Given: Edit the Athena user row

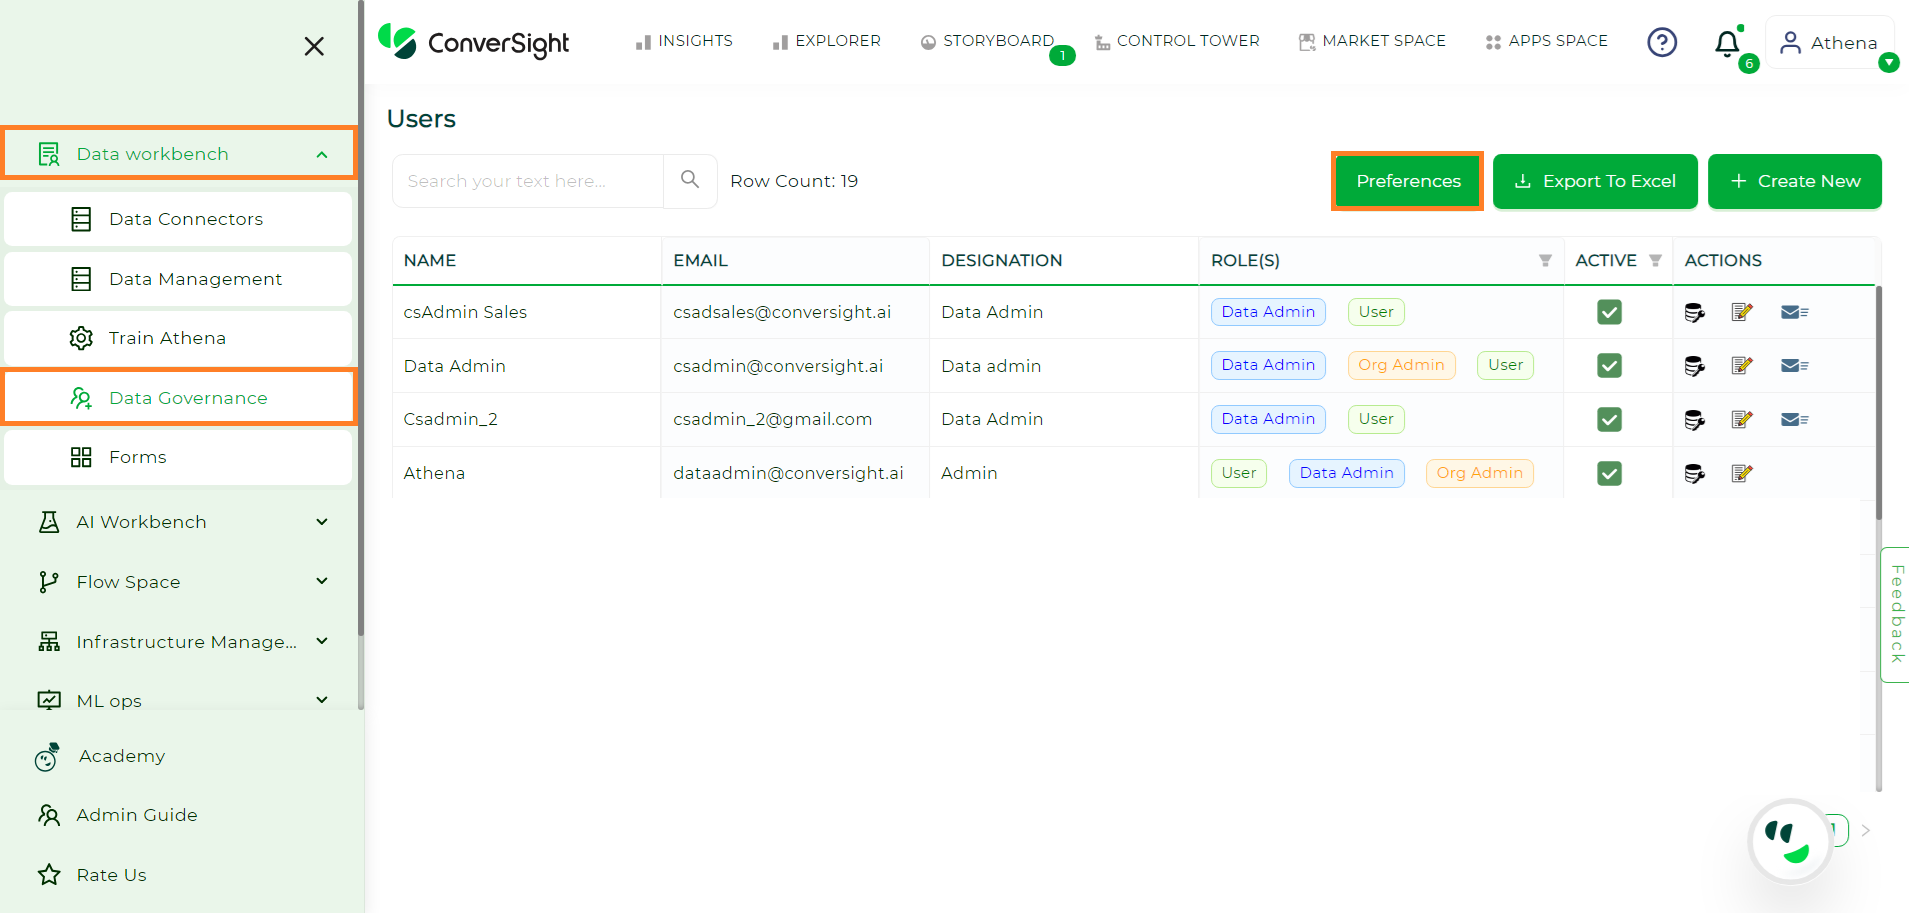Looking at the screenshot, I should 1742,473.
